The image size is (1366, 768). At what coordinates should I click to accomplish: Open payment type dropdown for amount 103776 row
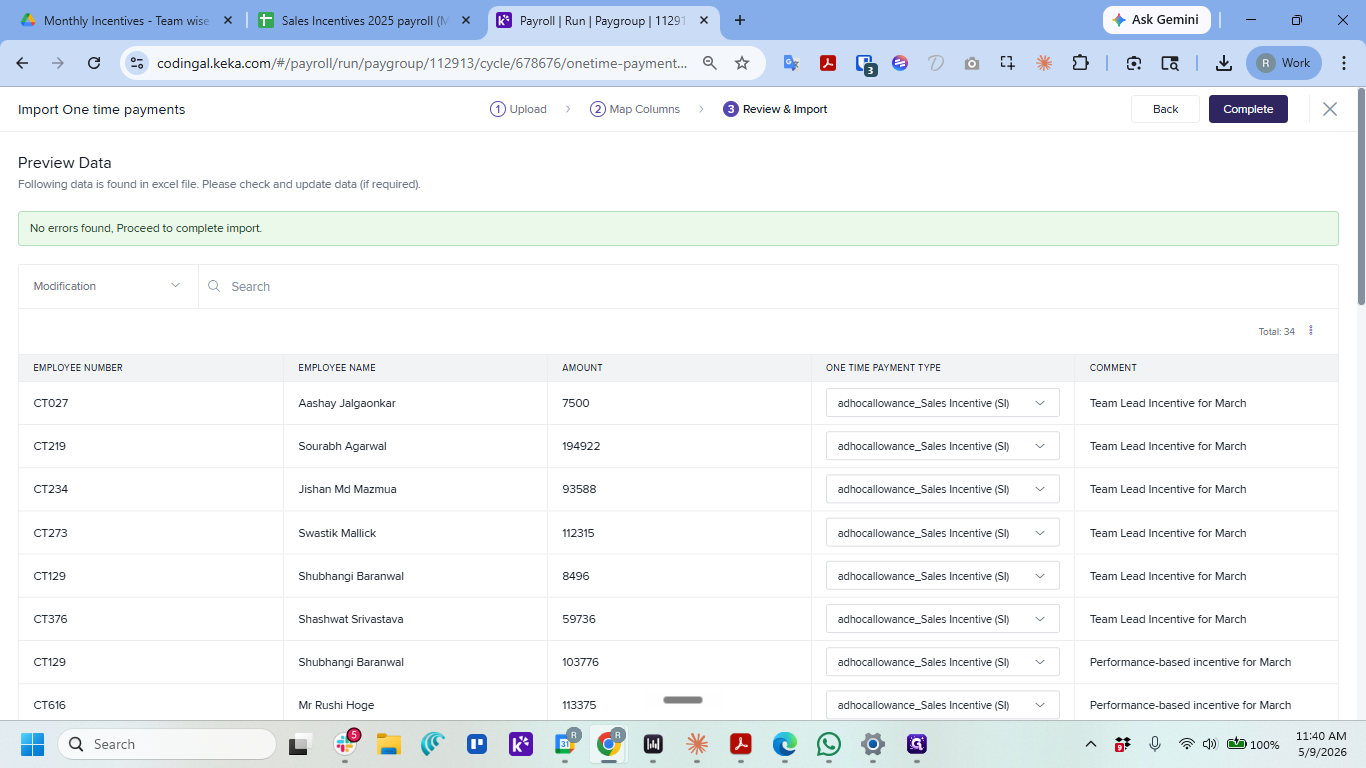tap(942, 662)
